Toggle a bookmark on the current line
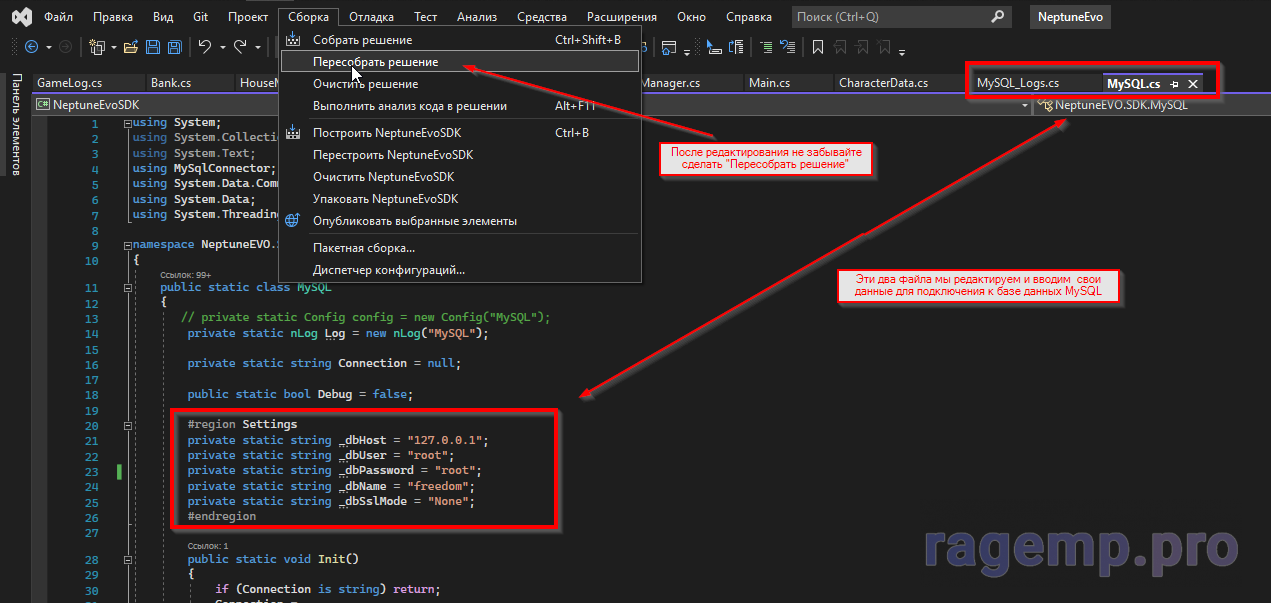Screen dimensions: 1271x603 (818, 47)
